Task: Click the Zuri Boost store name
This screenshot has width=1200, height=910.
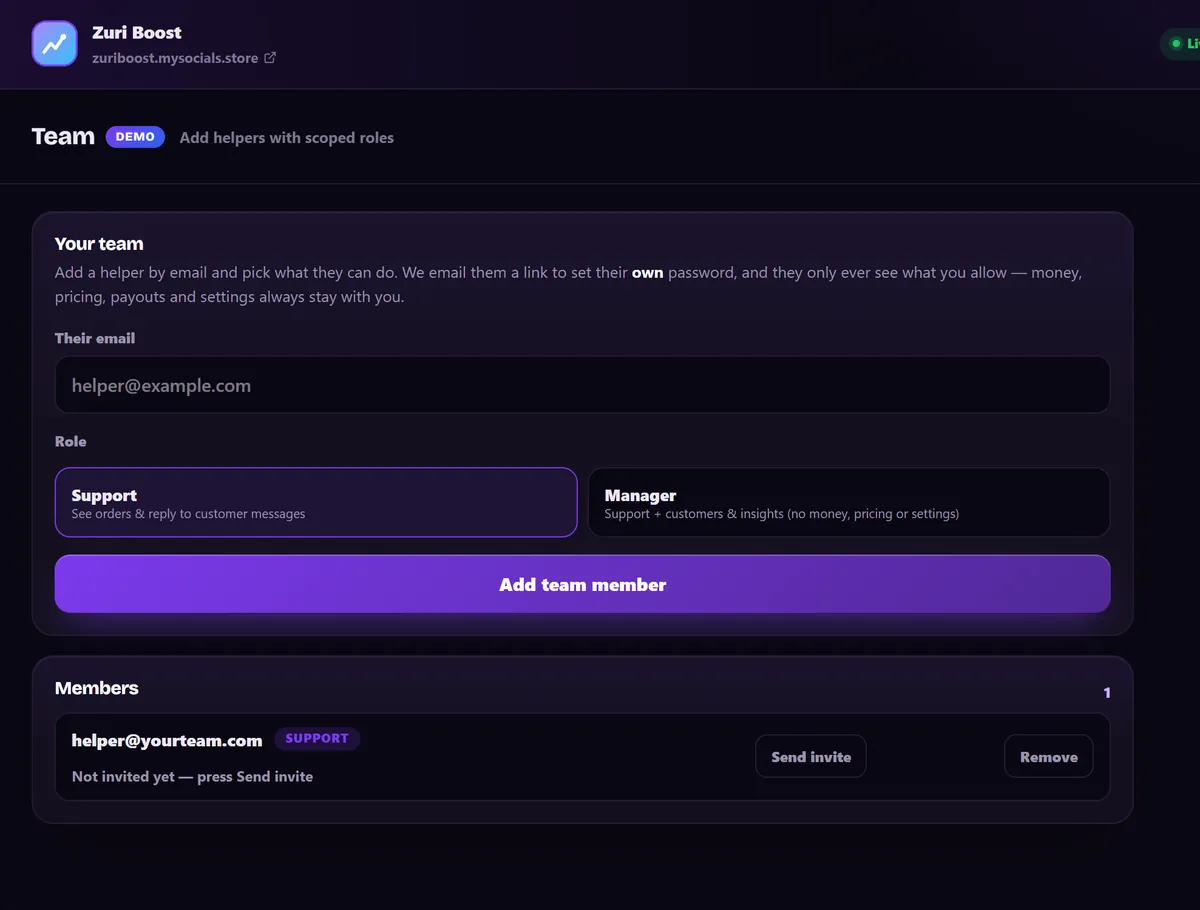Action: click(137, 32)
